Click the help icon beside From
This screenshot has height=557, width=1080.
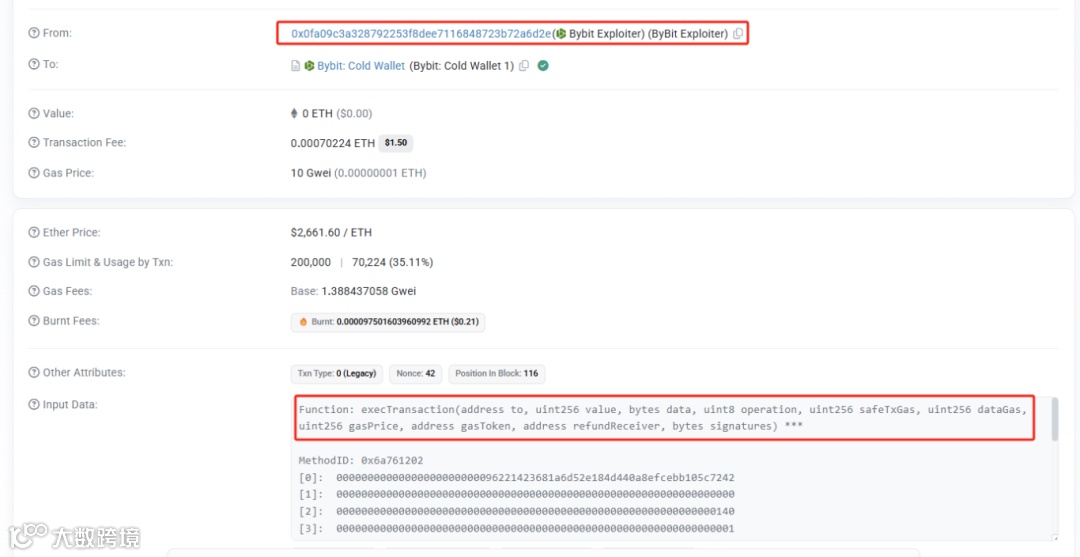click(x=34, y=33)
